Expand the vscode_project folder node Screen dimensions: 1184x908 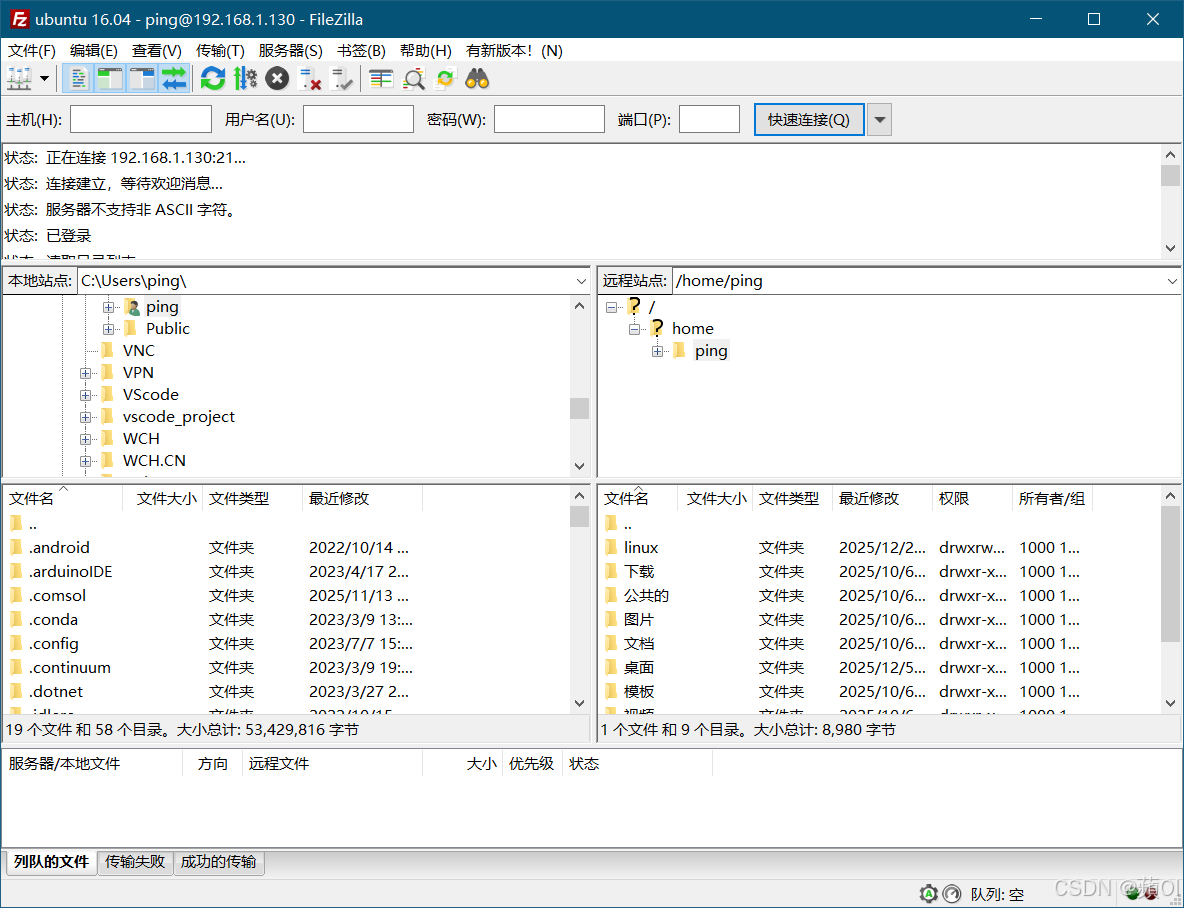(x=85, y=417)
